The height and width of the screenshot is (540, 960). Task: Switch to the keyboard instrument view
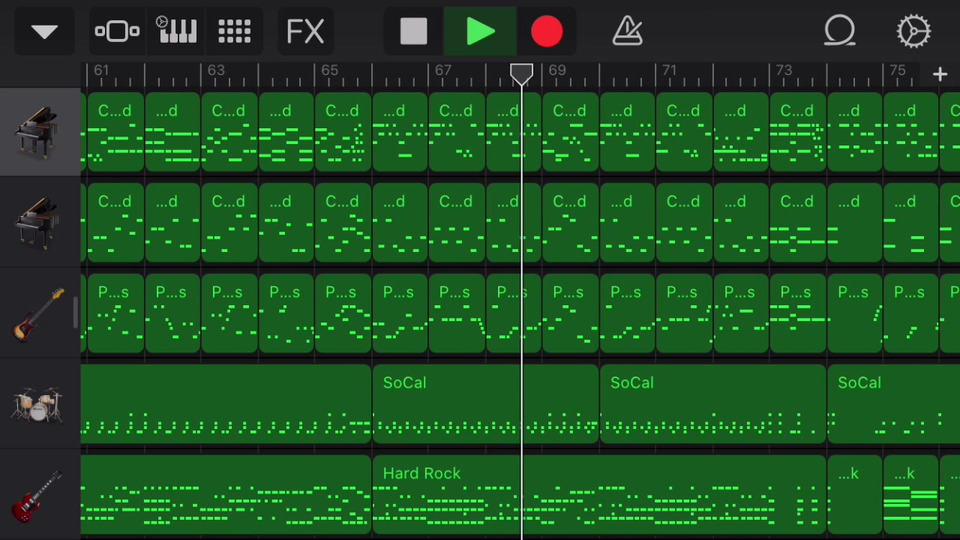pyautogui.click(x=177, y=31)
